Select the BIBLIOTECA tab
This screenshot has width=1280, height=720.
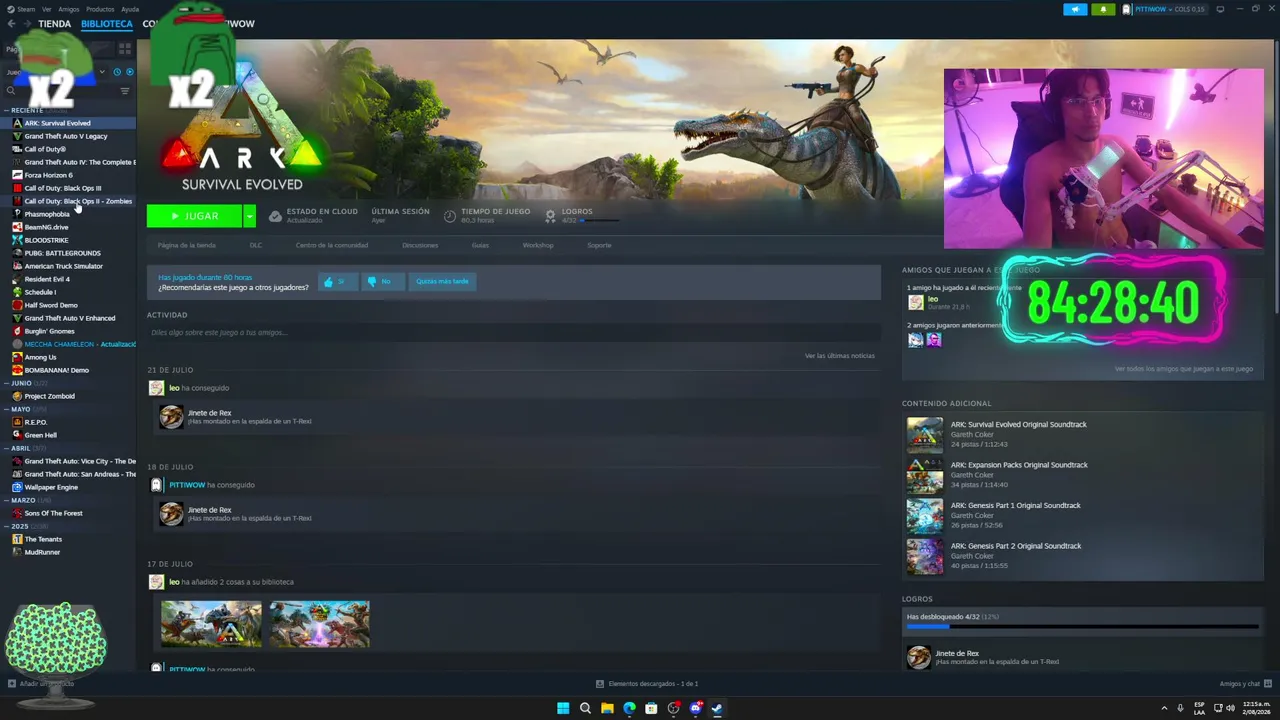106,23
